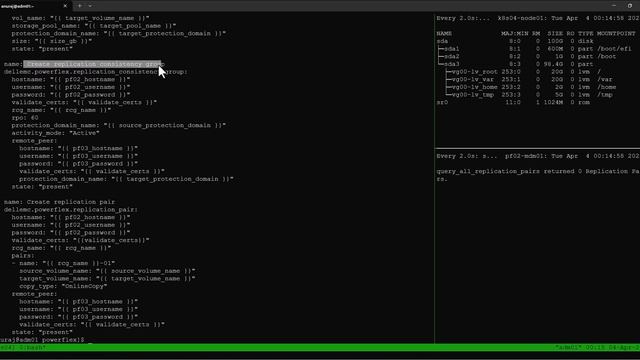Click the 1024M size of sr0
The width and height of the screenshot is (640, 360).
pos(553,102)
